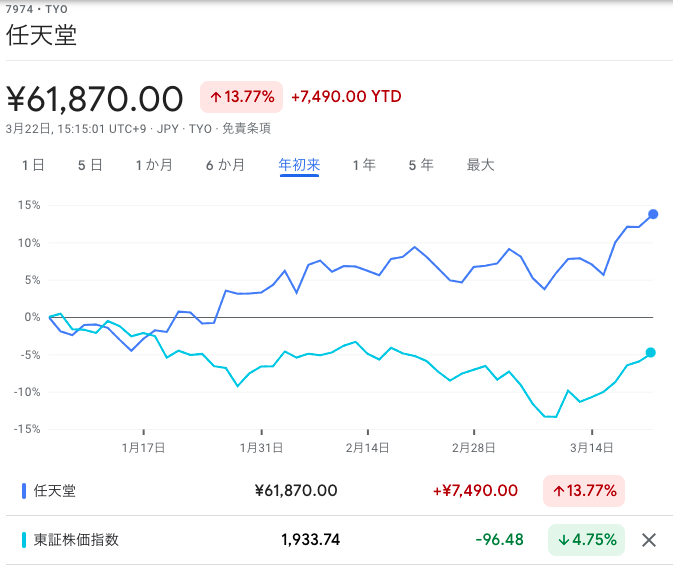The image size is (673, 566).
Task: Click the 1,933.74 index value
Action: pyautogui.click(x=310, y=540)
